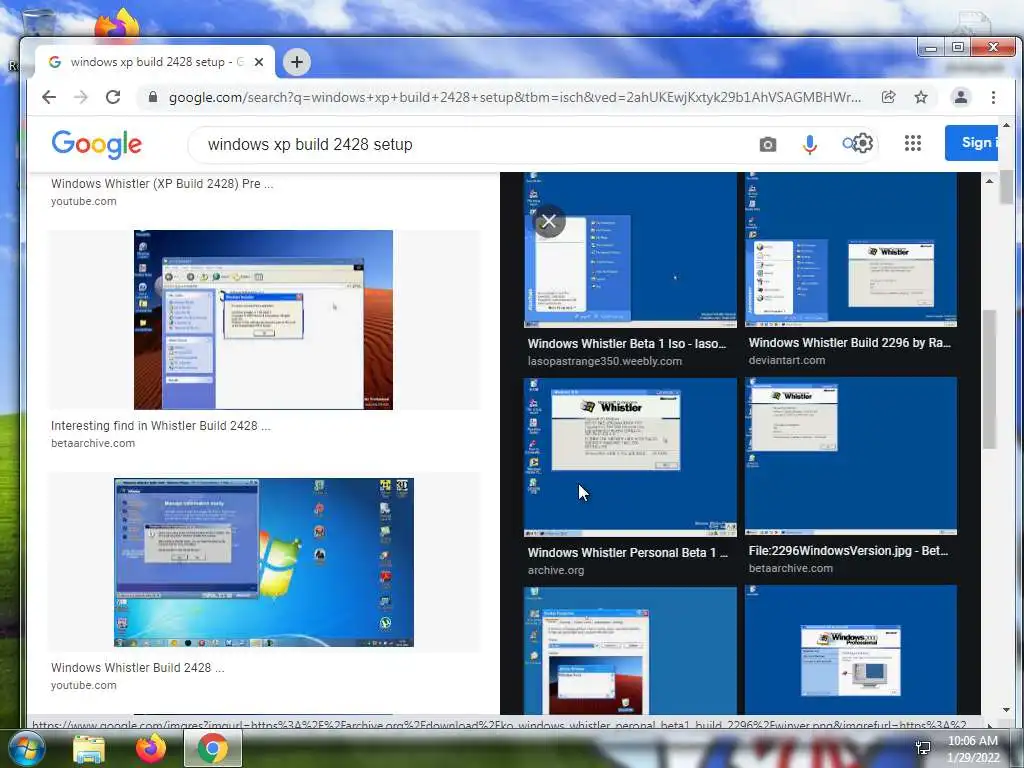
Task: Open the red desert wallpaper related image
Action: (x=630, y=651)
